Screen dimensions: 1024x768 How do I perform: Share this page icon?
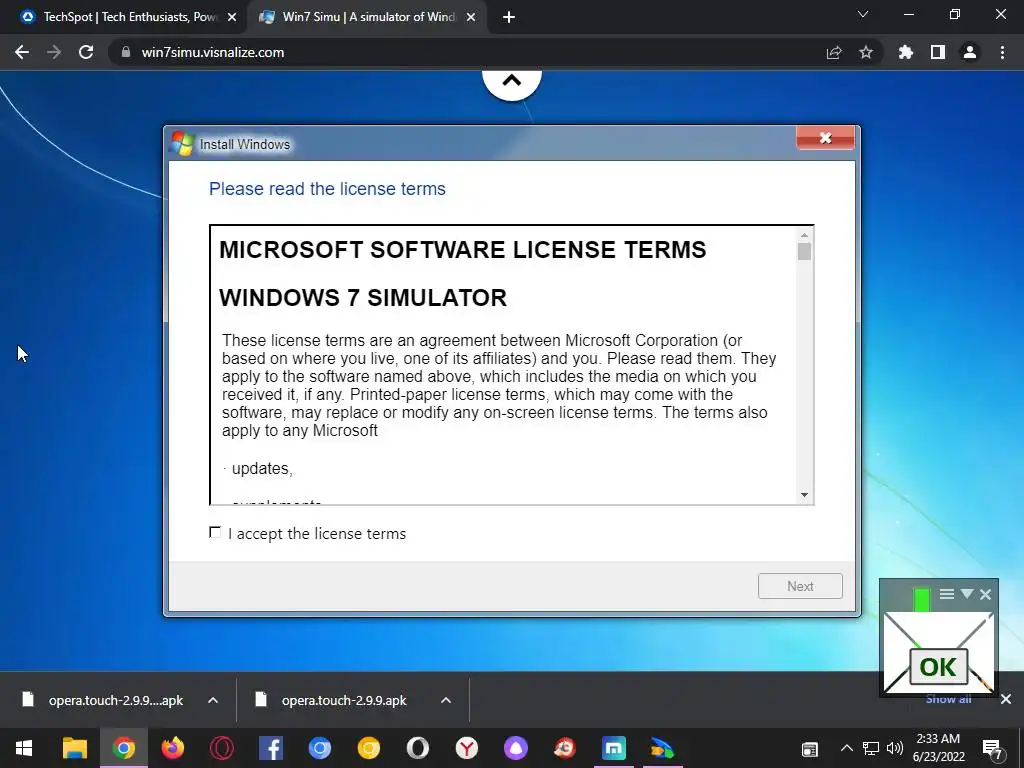coord(834,52)
